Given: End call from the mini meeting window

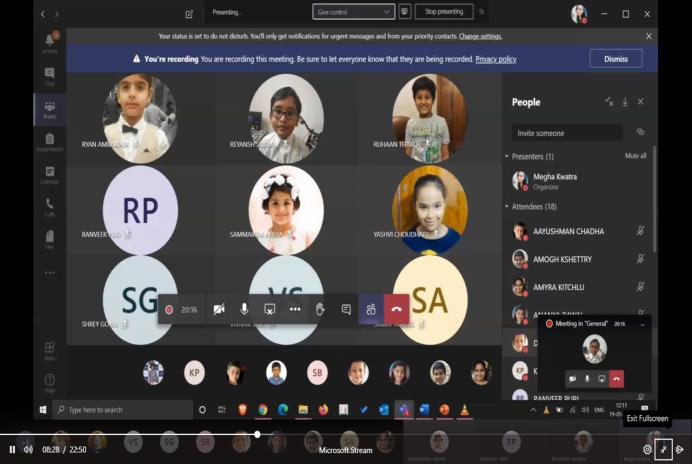Looking at the screenshot, I should tap(617, 379).
